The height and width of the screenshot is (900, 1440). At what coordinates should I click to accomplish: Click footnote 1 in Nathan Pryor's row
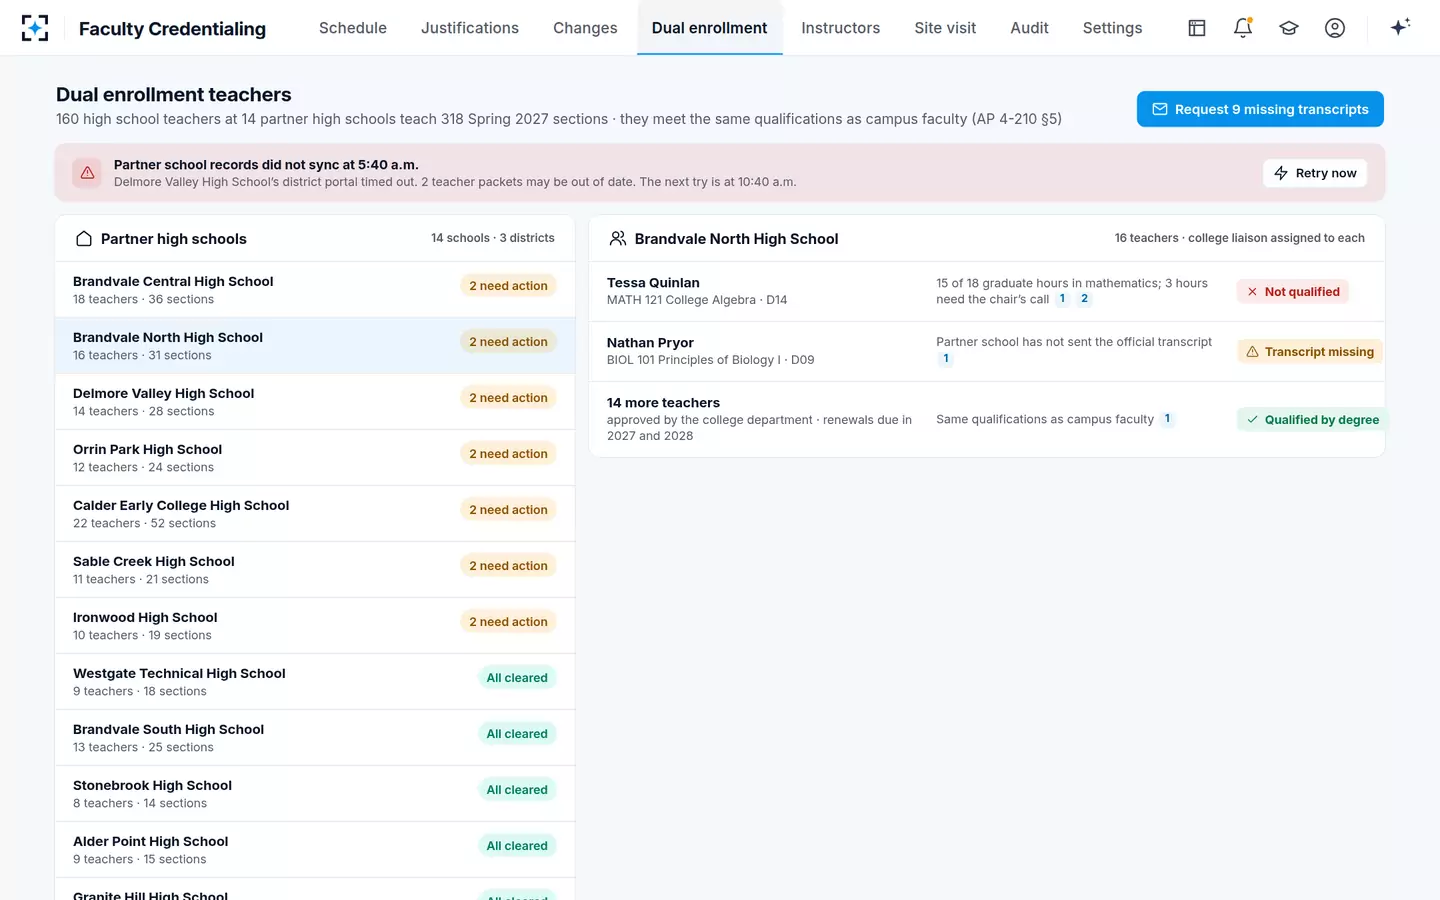(946, 359)
